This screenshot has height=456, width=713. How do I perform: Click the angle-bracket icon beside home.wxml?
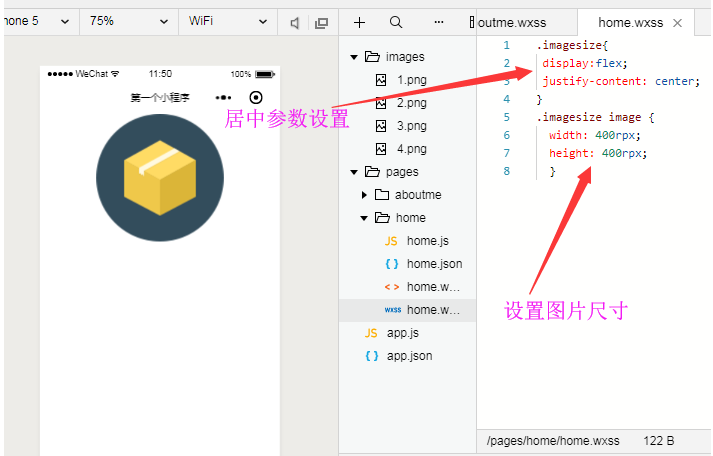click(x=392, y=287)
